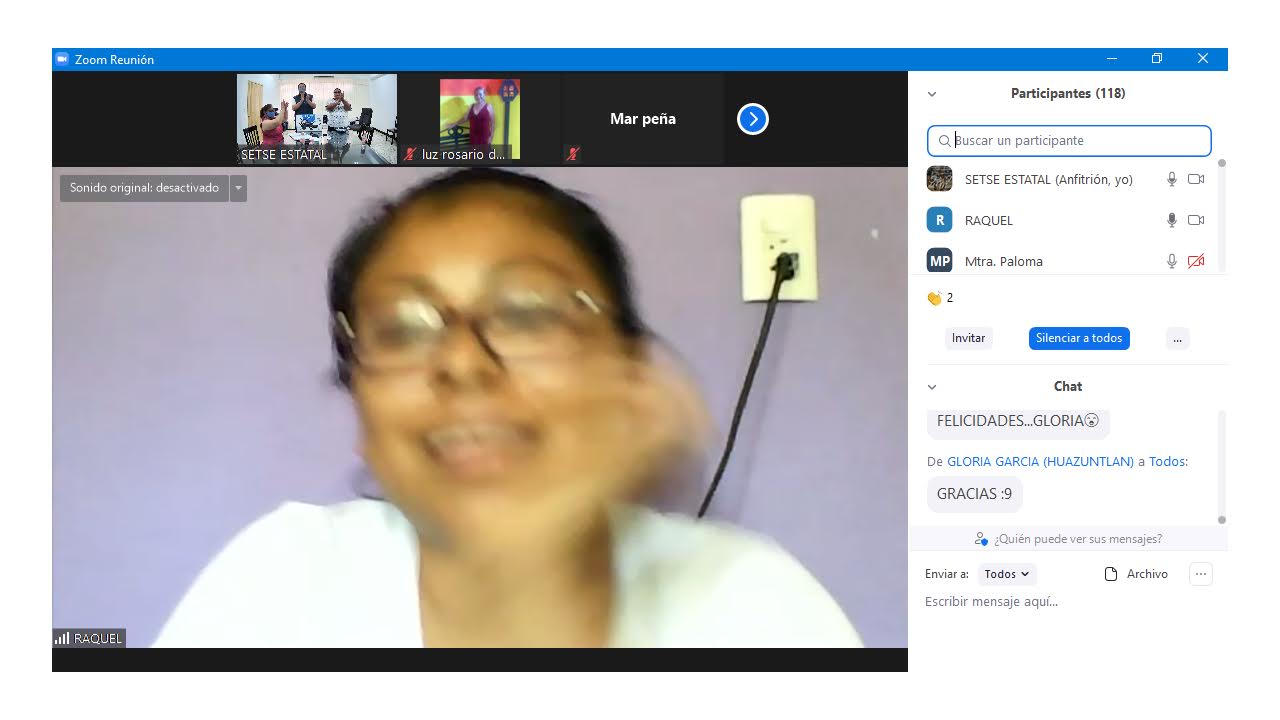The width and height of the screenshot is (1280, 720).
Task: Click the MP avatar for Mtra. Paloma
Action: [940, 261]
